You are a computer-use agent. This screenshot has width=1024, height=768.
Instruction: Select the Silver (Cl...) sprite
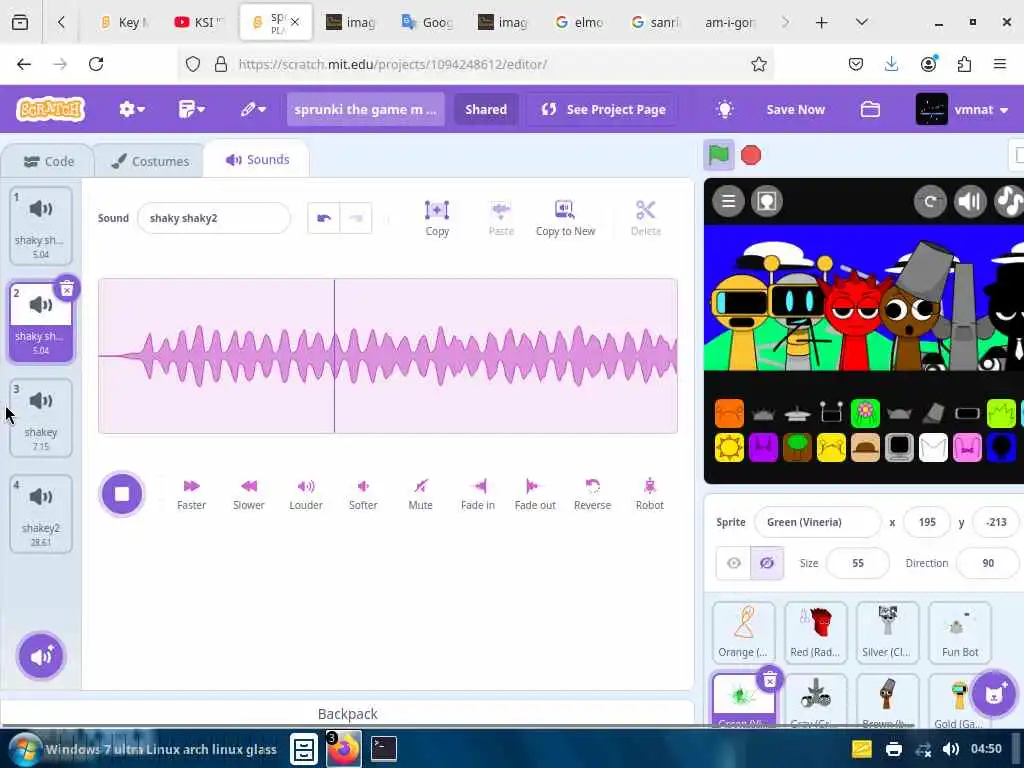pyautogui.click(x=887, y=632)
